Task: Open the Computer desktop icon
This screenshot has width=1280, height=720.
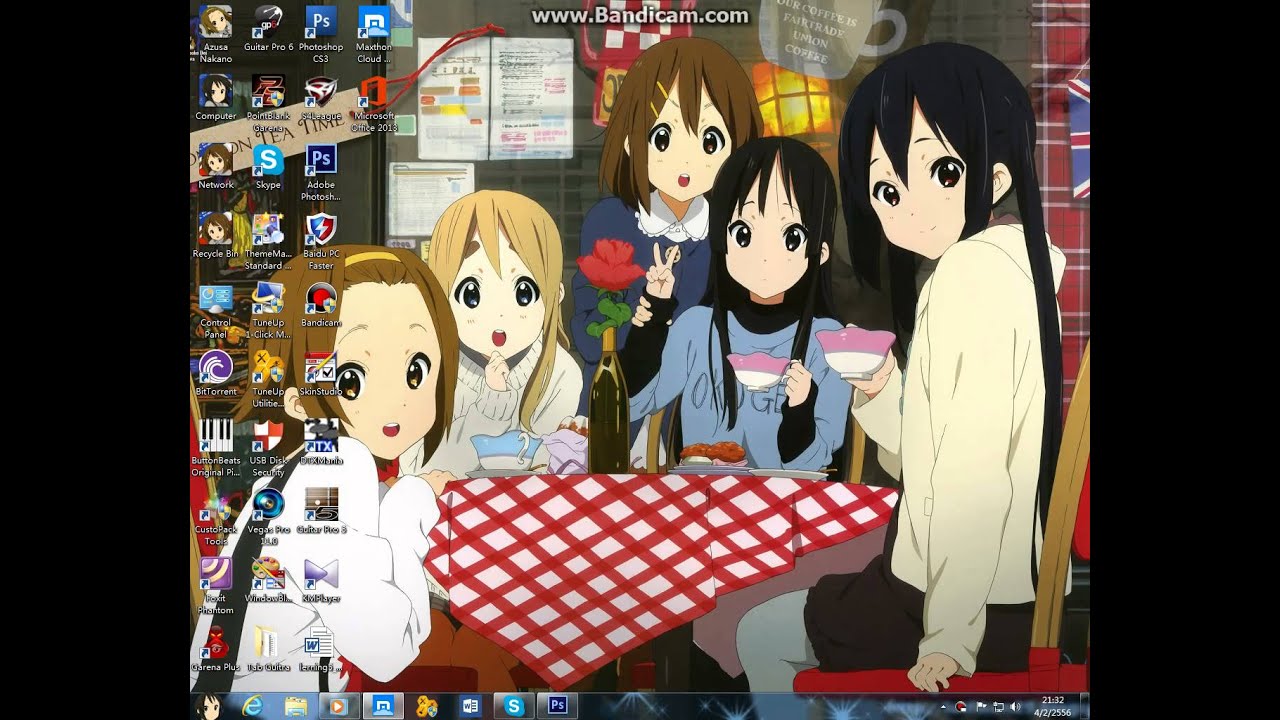Action: (216, 97)
